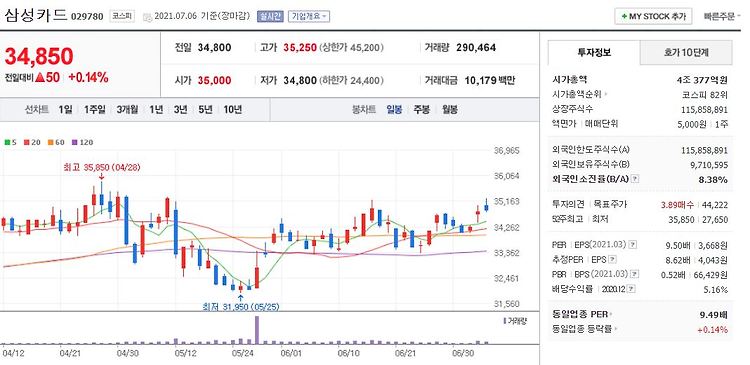Show the 3년 line chart
The image size is (750, 365).
tap(180, 110)
